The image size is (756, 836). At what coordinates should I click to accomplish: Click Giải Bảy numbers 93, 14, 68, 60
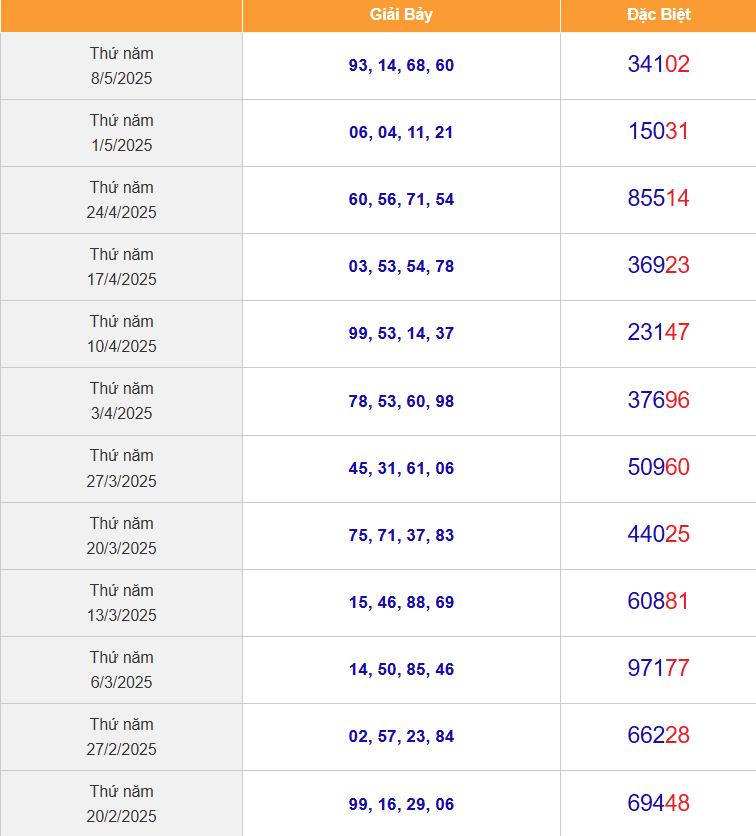(x=401, y=65)
